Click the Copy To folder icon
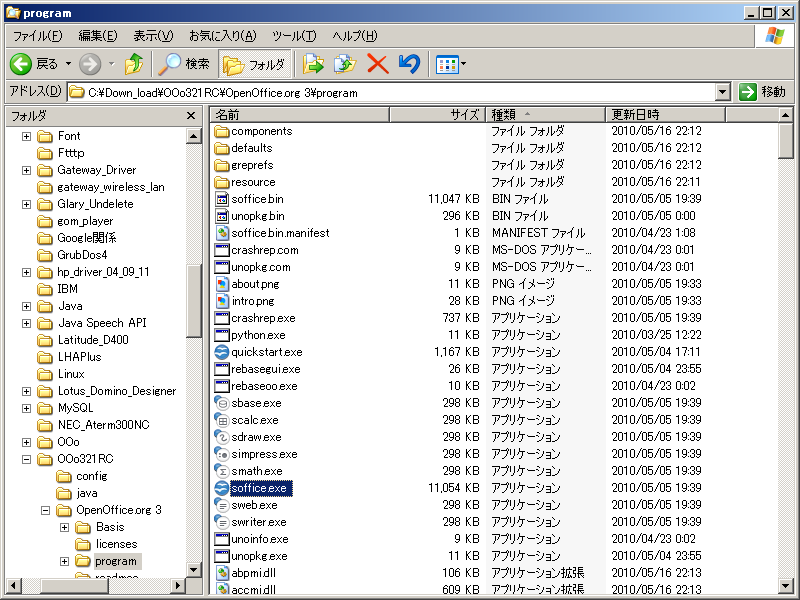This screenshot has height=600, width=800. point(345,64)
